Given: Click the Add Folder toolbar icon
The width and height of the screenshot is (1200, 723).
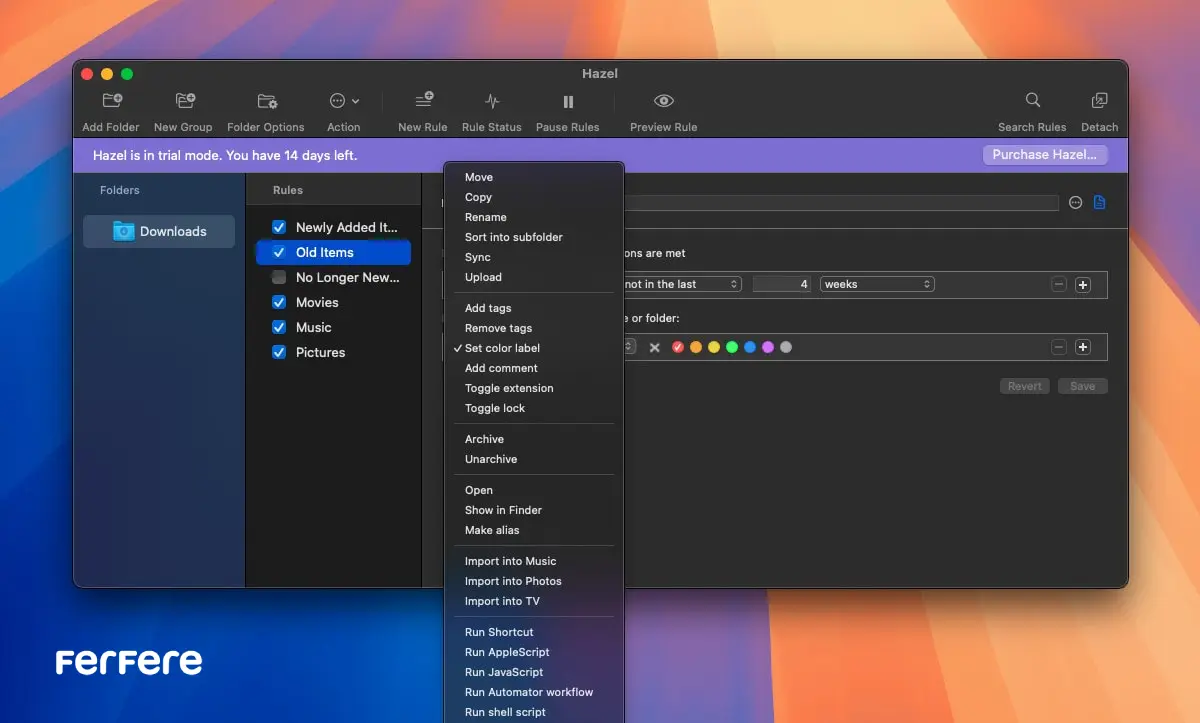Looking at the screenshot, I should click(112, 101).
